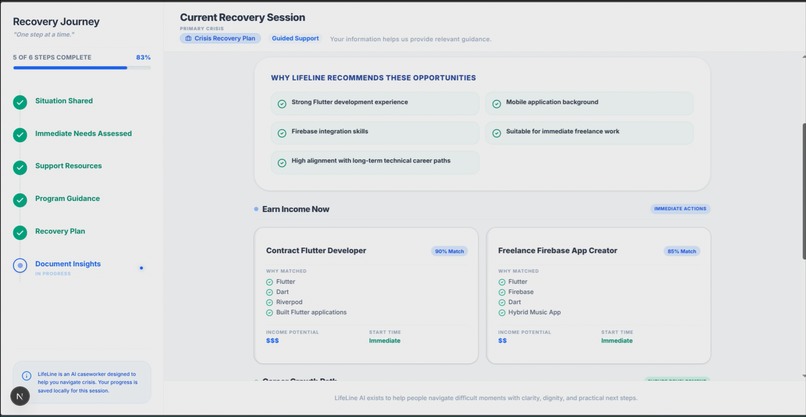Click the '5 OF 6 STEPS COMPLETE' label

pos(52,58)
